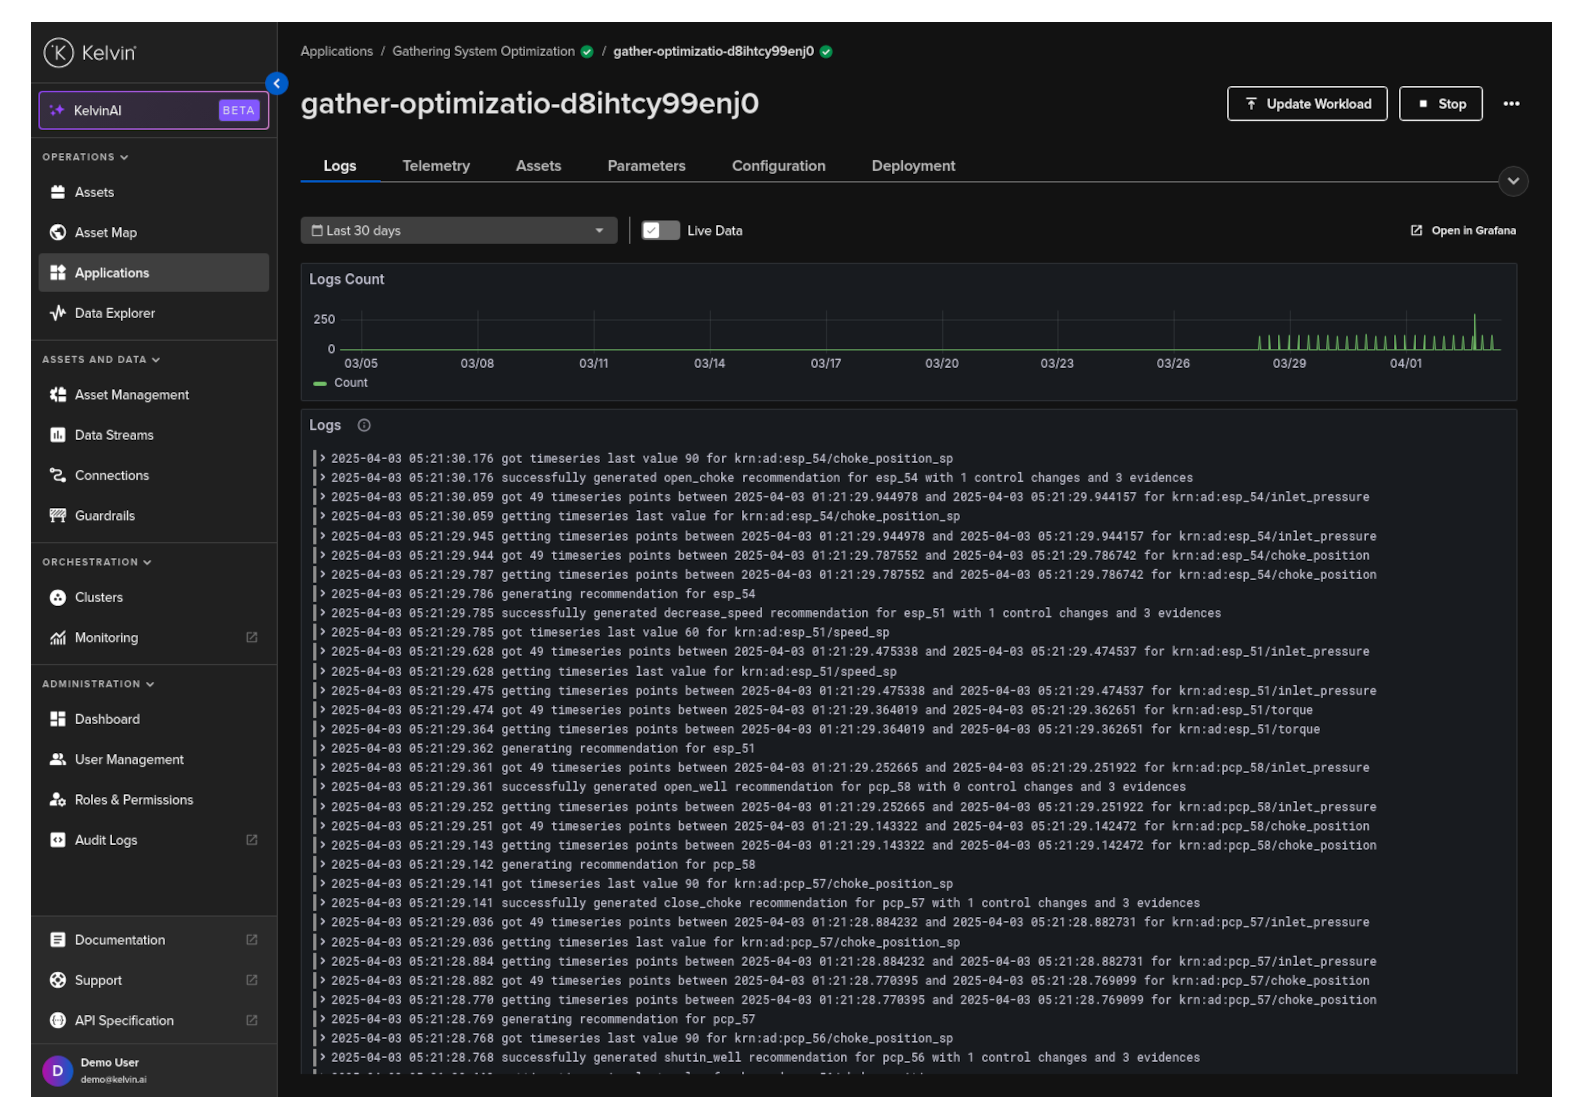Expand the first log entry row
1584x1120 pixels.
tap(323, 459)
